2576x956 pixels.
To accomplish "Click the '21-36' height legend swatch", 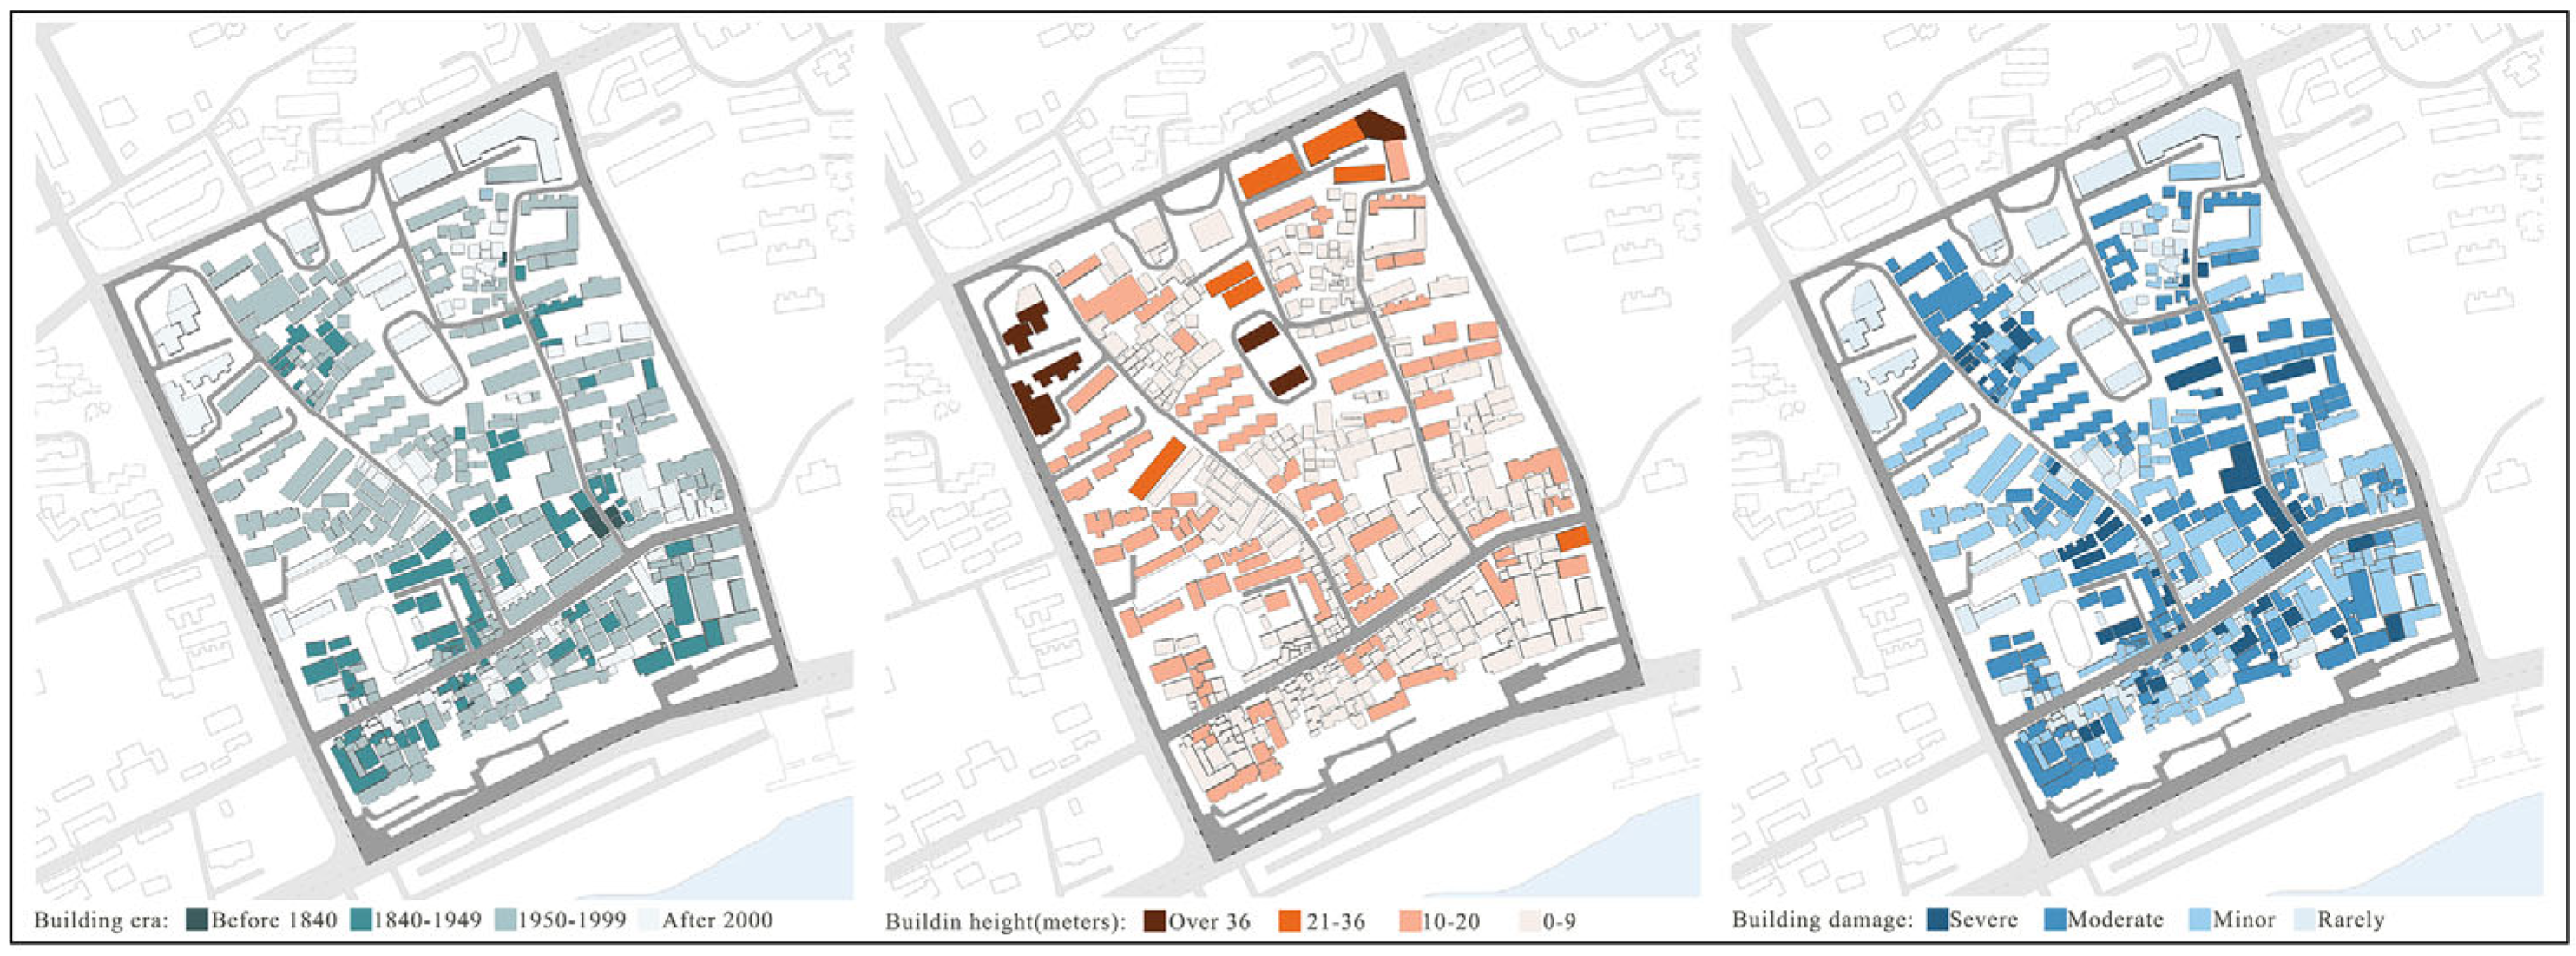I will [1290, 921].
